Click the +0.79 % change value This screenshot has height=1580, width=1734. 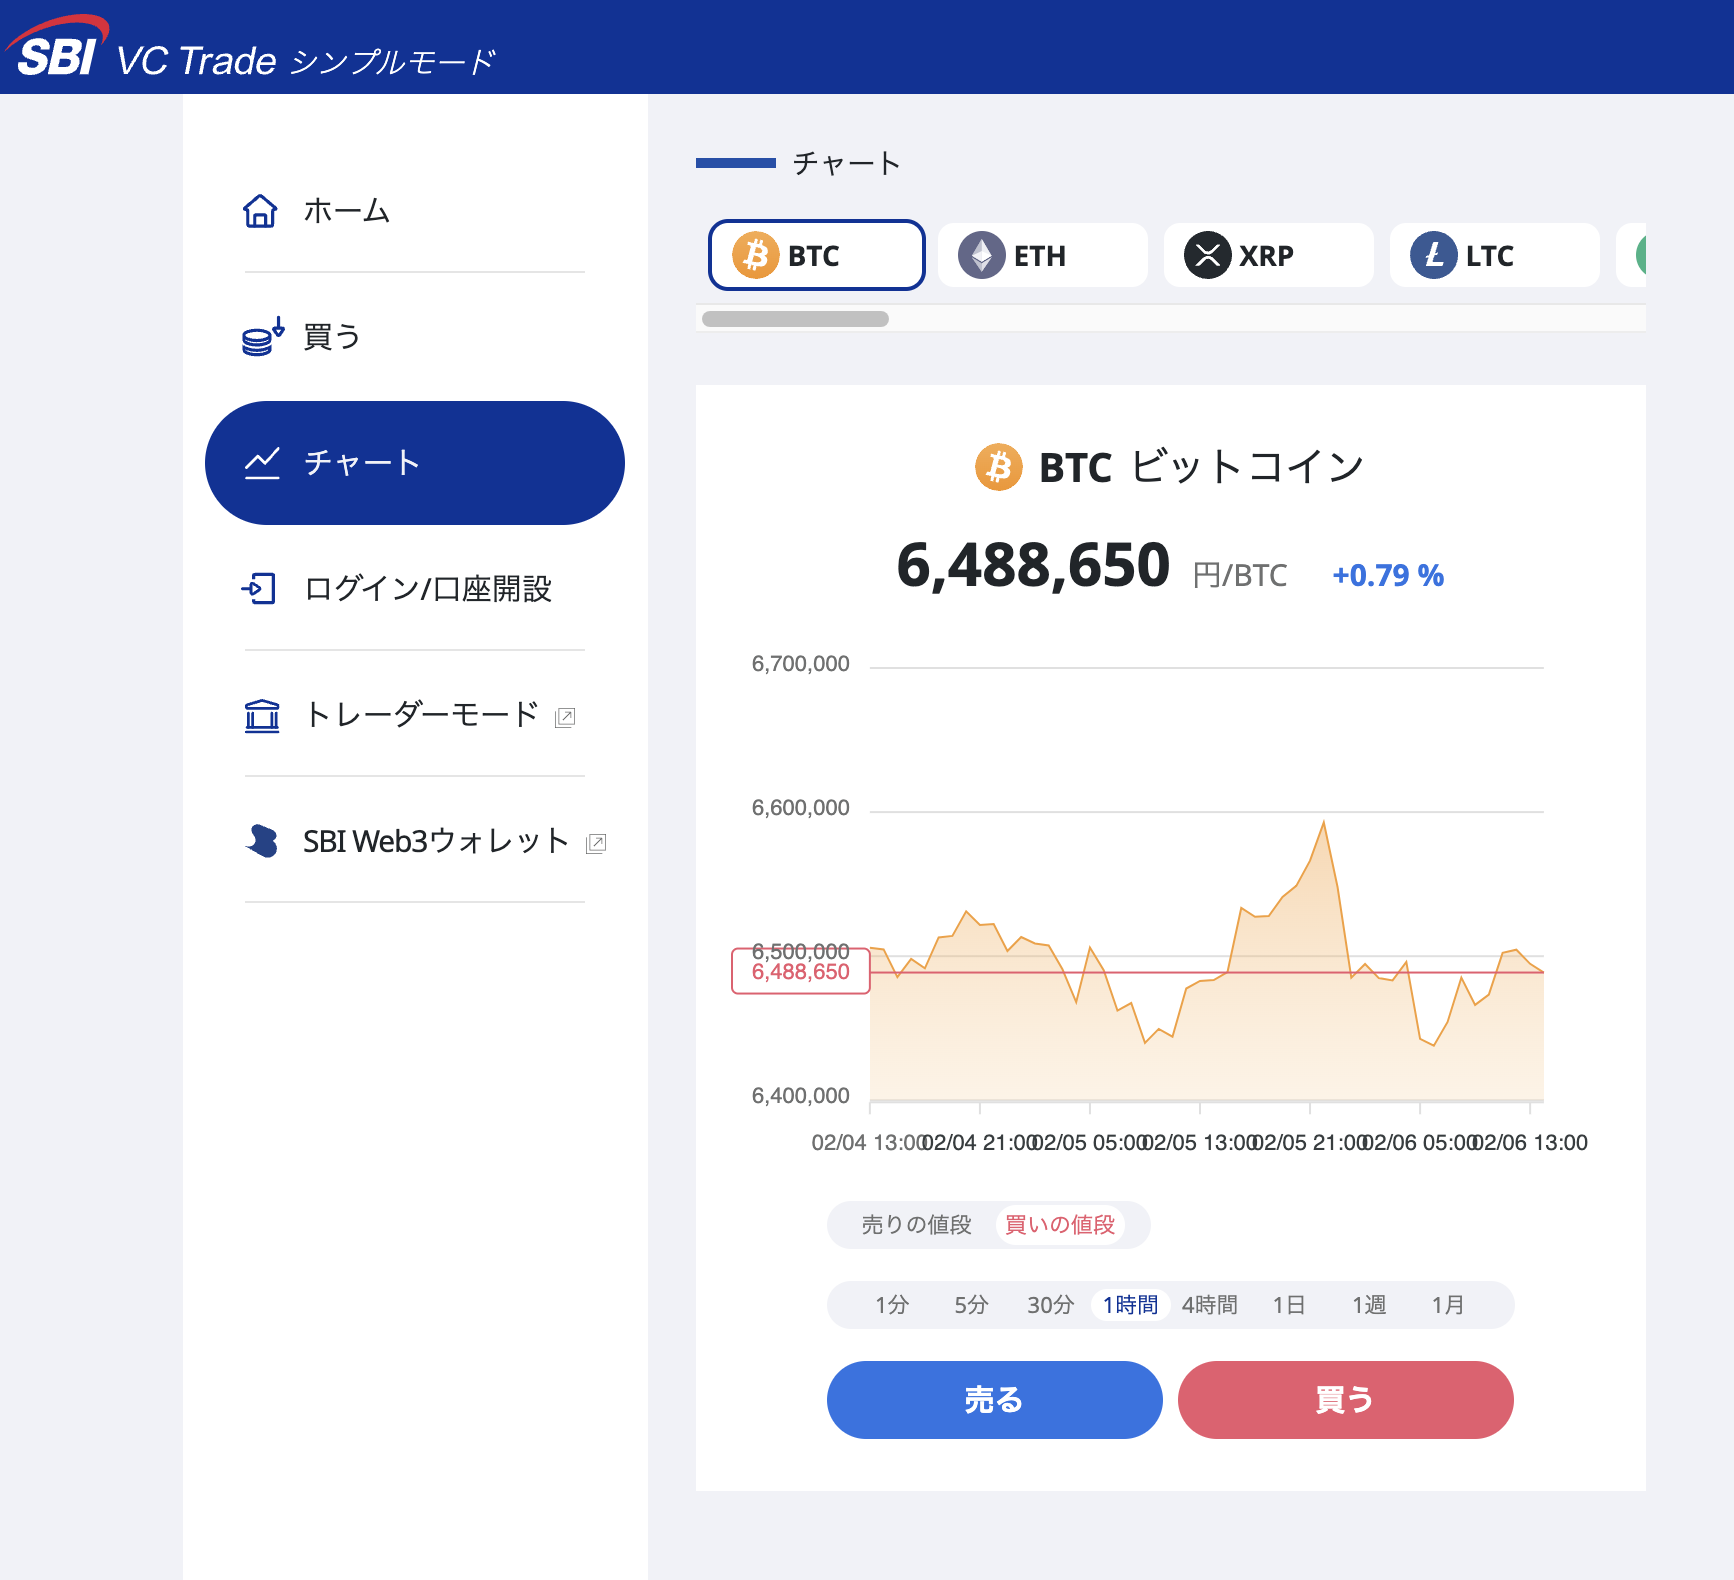pos(1388,576)
